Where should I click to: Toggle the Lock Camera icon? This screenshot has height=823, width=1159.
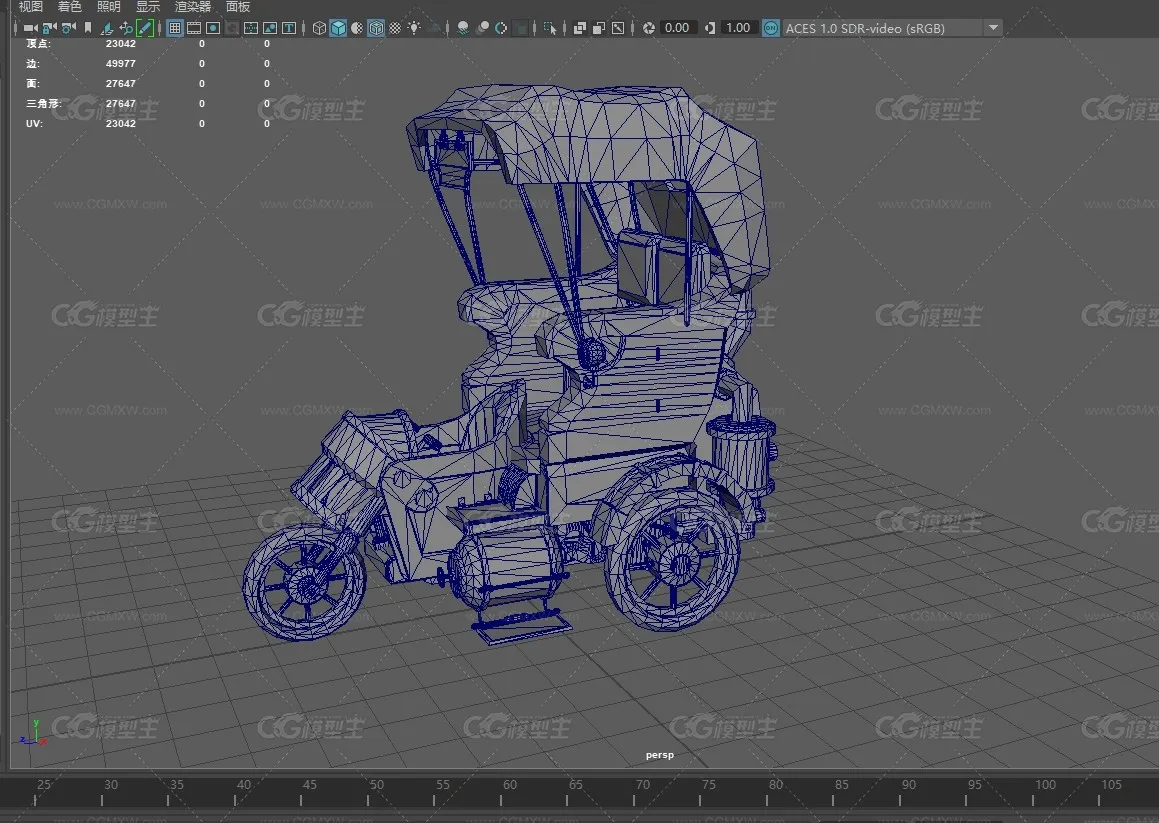(x=50, y=28)
